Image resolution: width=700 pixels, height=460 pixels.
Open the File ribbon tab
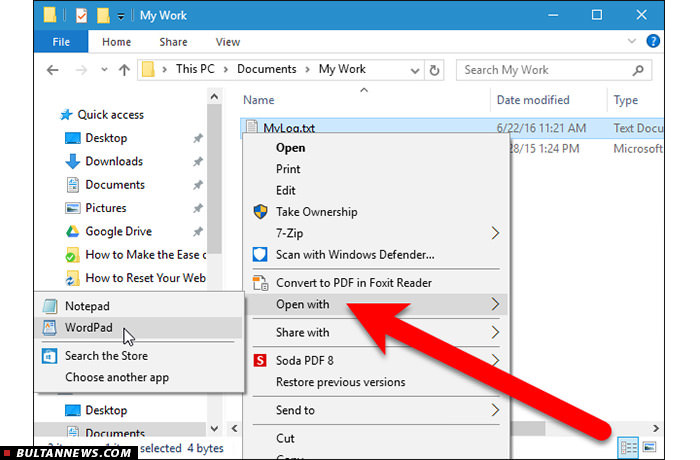coord(61,42)
